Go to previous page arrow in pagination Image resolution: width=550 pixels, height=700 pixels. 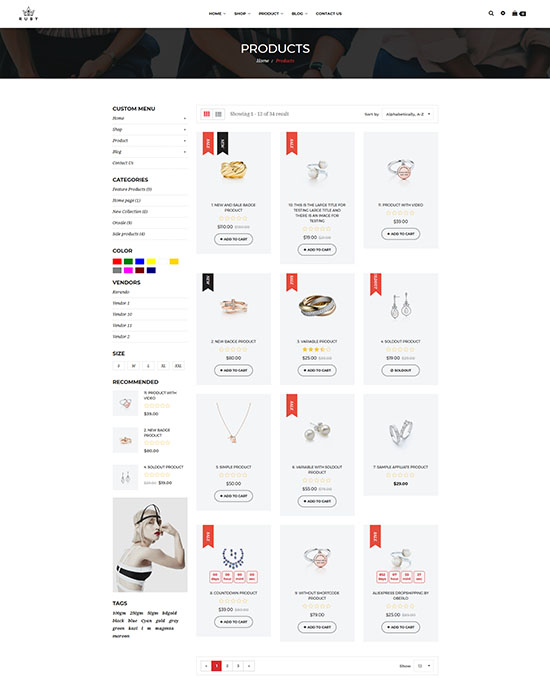206,666
